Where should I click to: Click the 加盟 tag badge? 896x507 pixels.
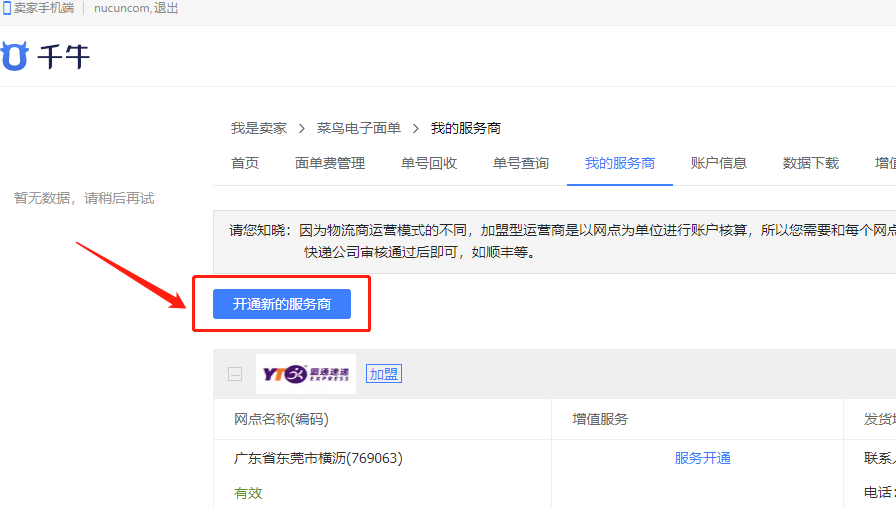point(383,374)
